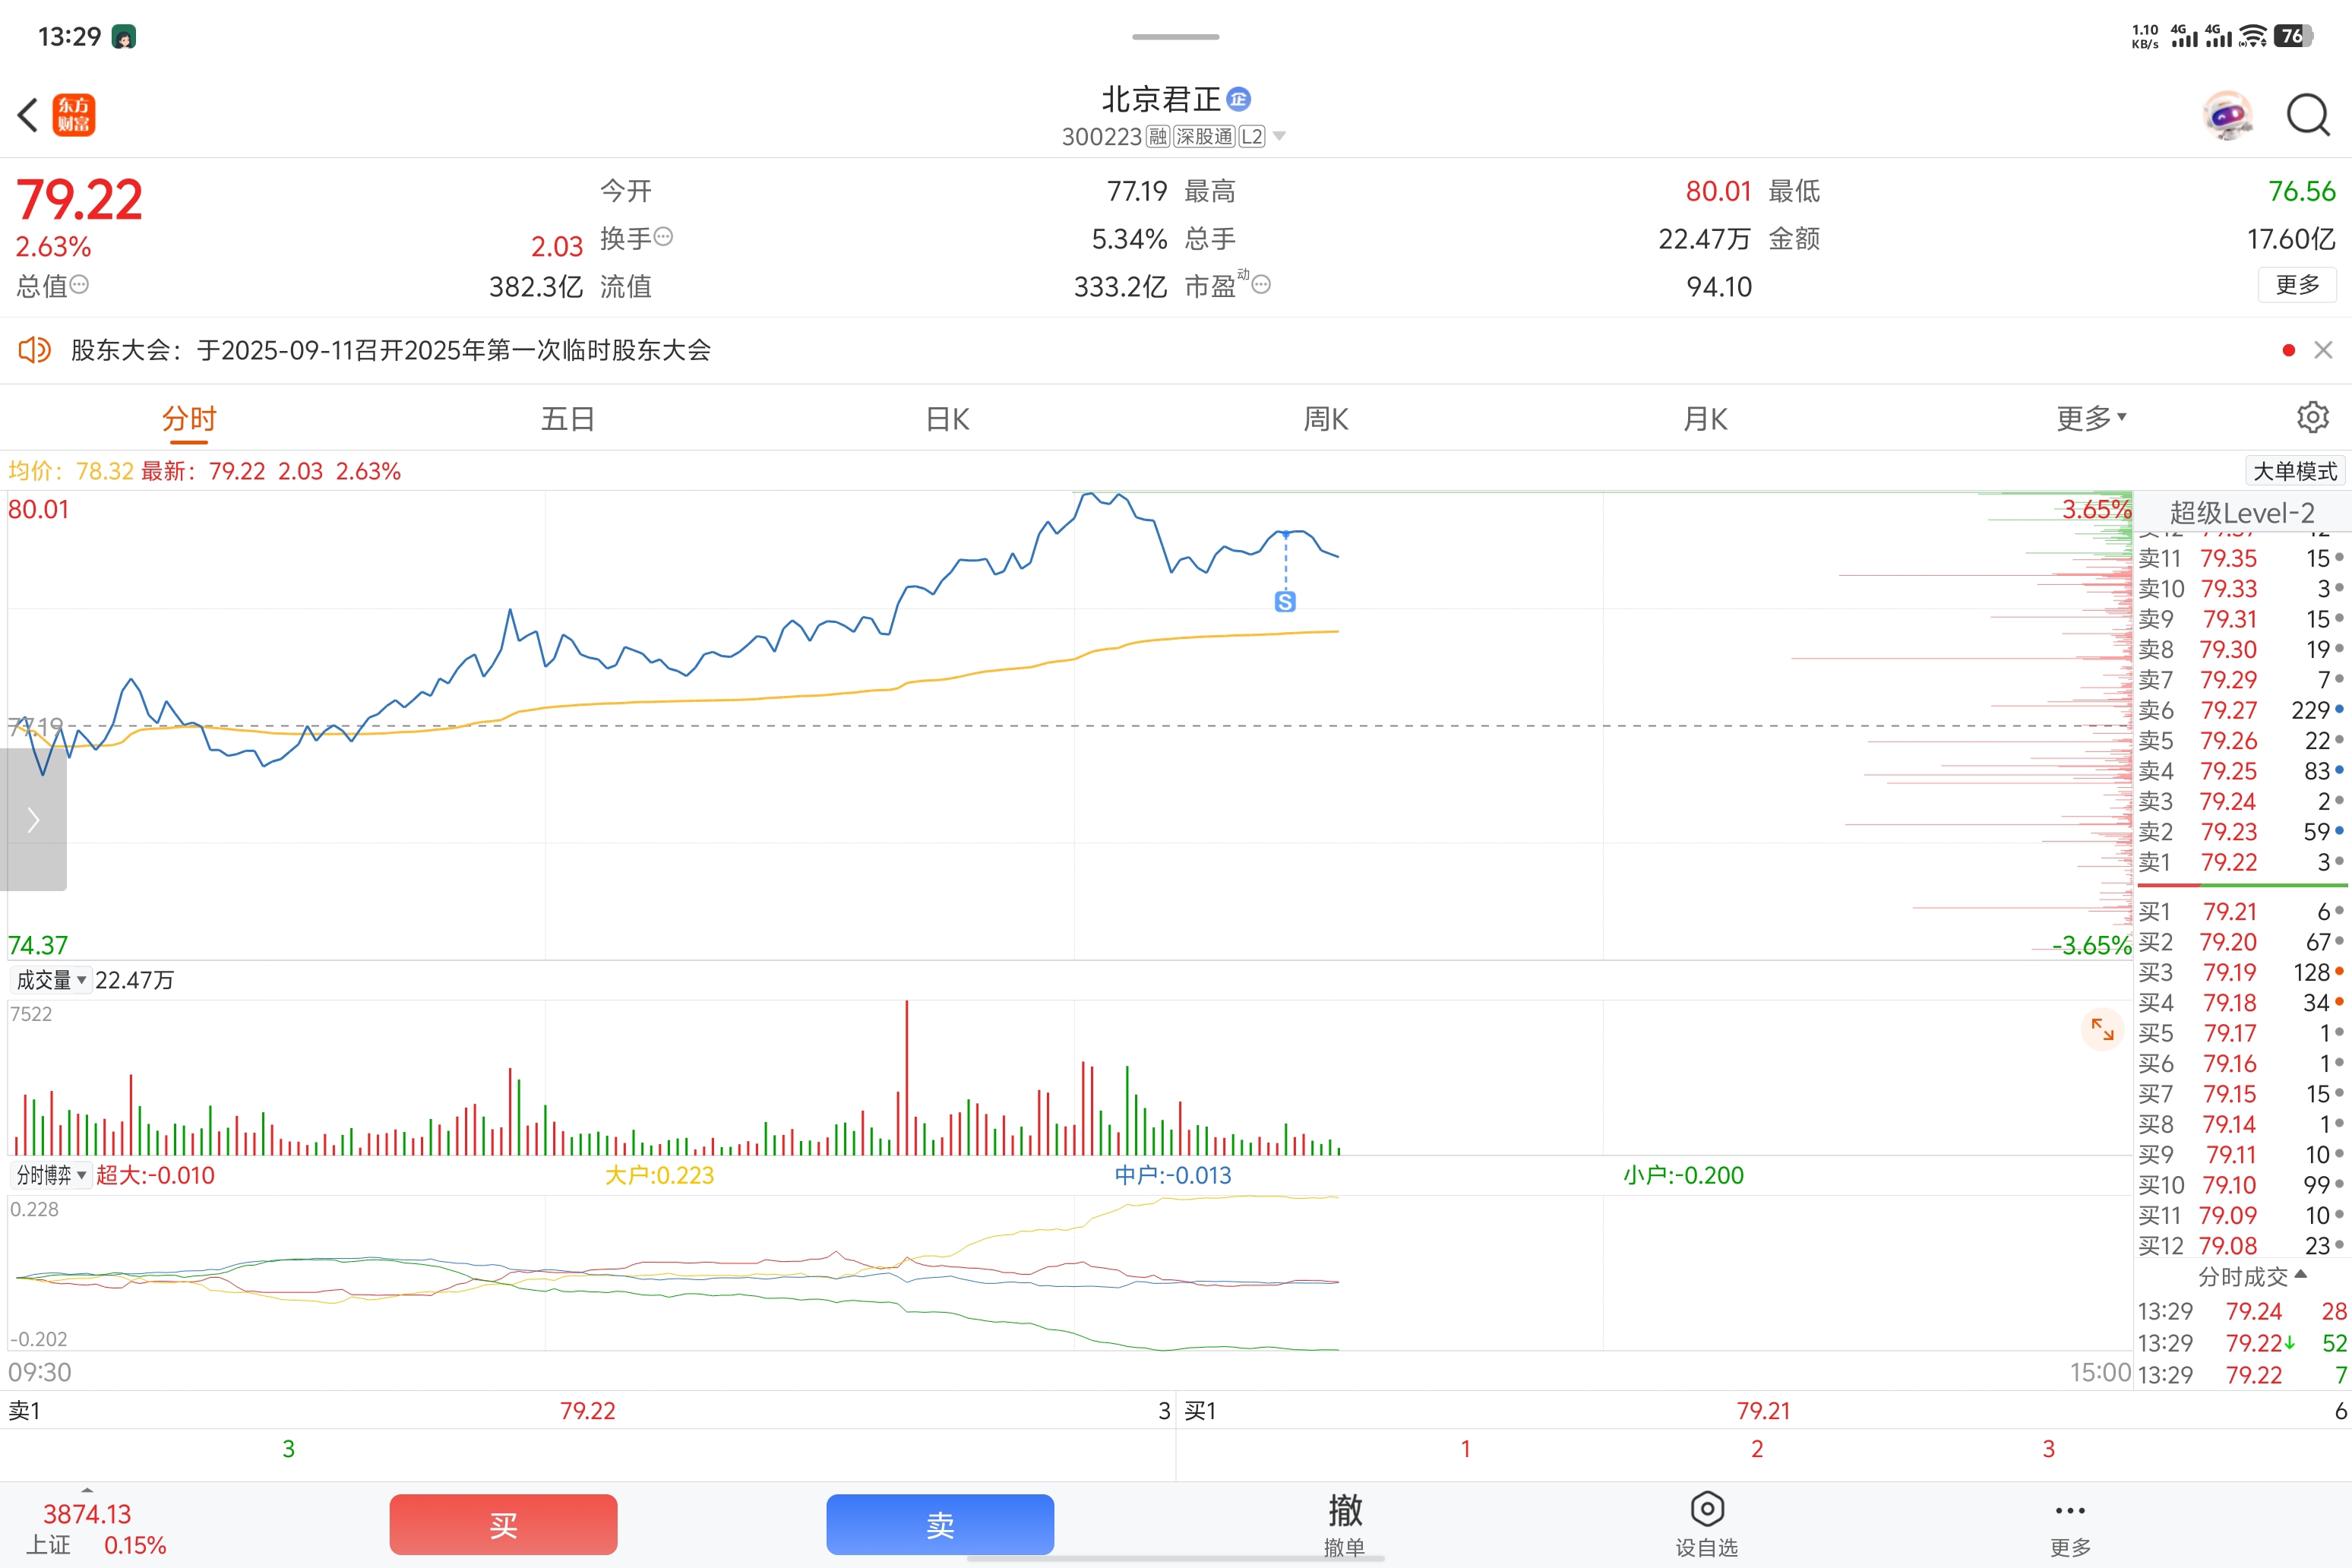Switch to the 周K tab
Viewport: 2352px width, 1568px height.
(1326, 419)
